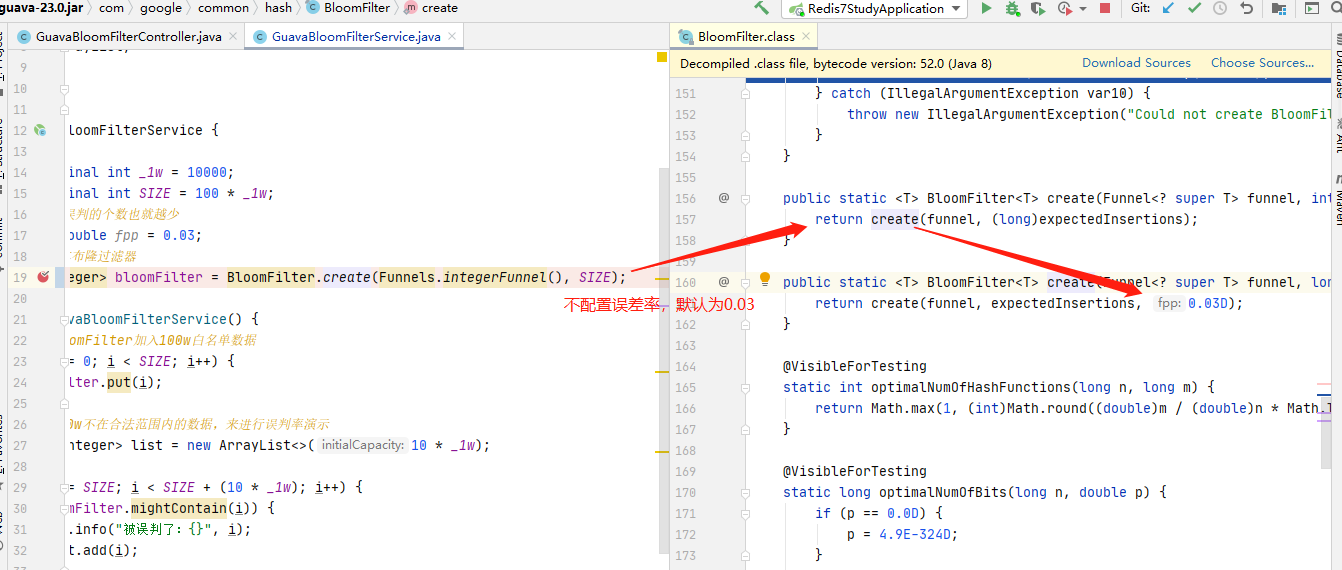Click the 'initialCapacity:' parameter hint

point(362,445)
